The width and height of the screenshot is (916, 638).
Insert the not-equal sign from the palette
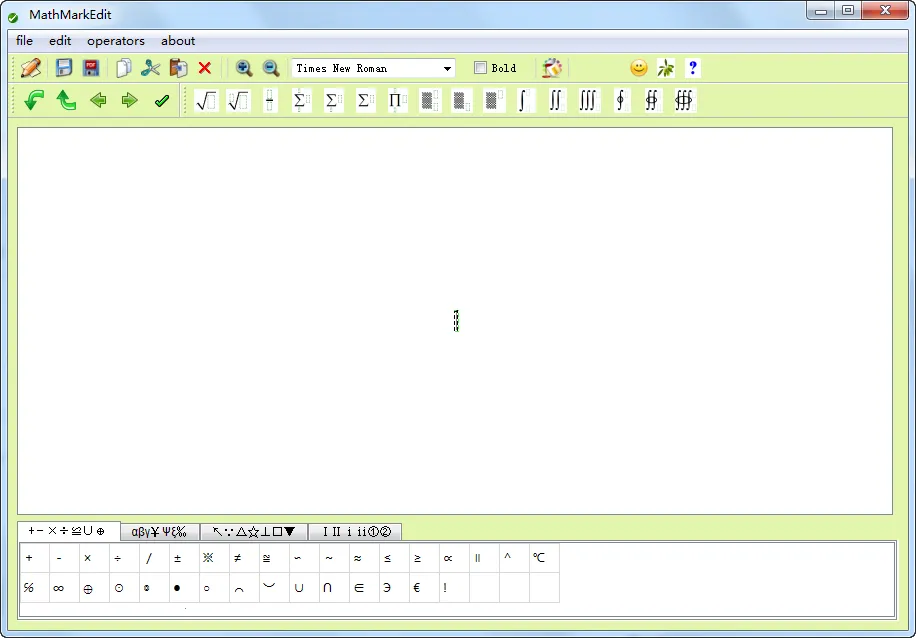237,558
